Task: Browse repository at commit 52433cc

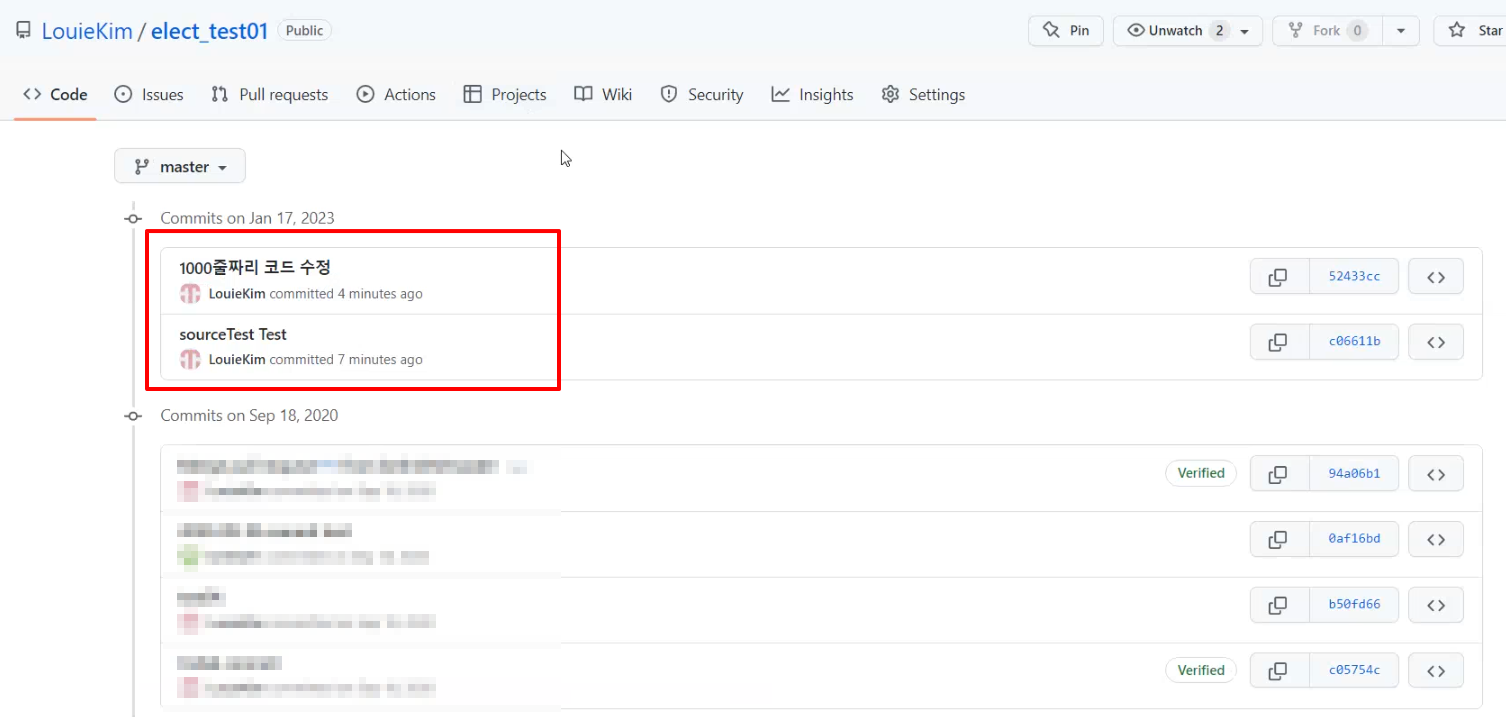Action: point(1436,276)
